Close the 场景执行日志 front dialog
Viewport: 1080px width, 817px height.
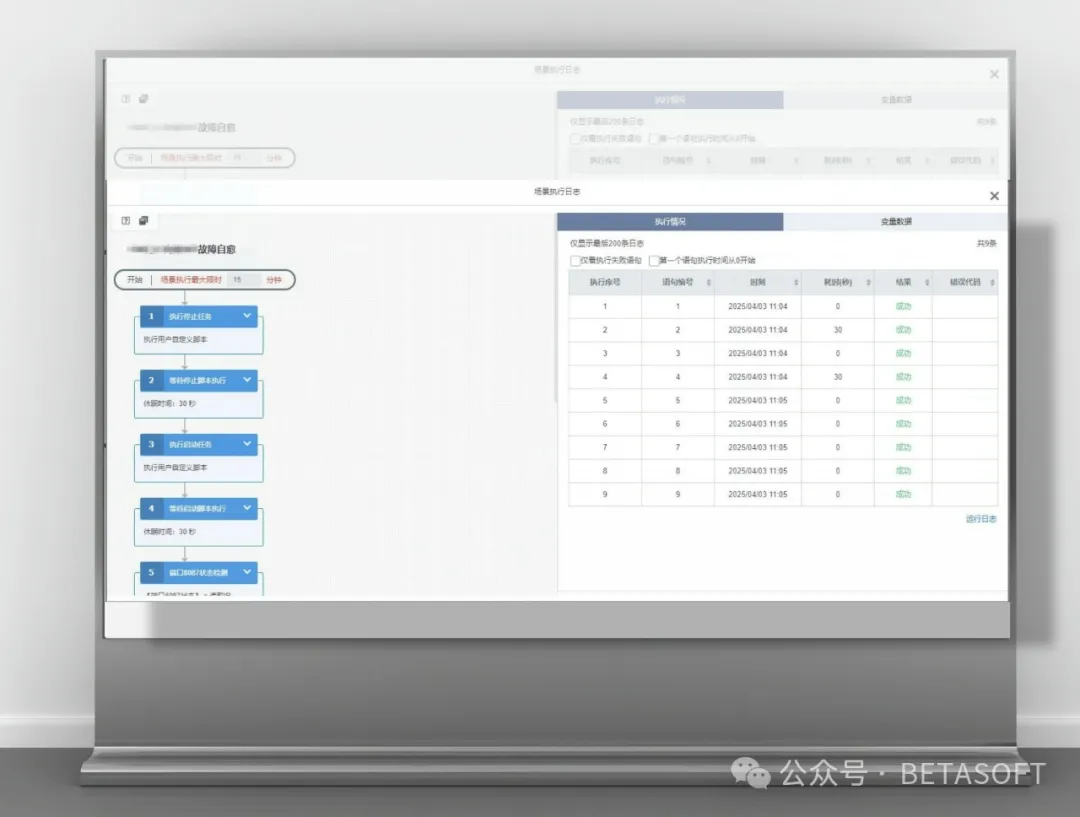coord(994,196)
